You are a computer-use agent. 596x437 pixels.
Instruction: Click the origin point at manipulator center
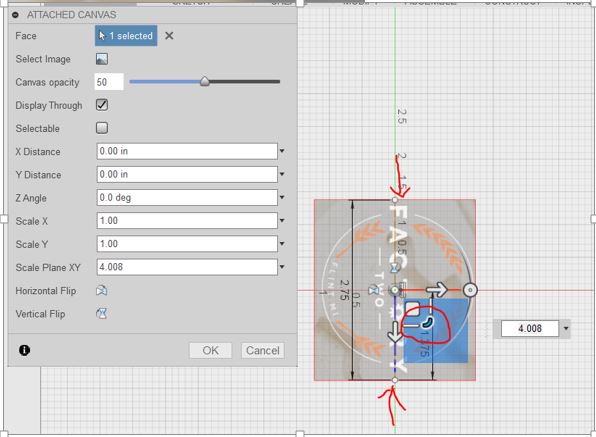pyautogui.click(x=395, y=290)
